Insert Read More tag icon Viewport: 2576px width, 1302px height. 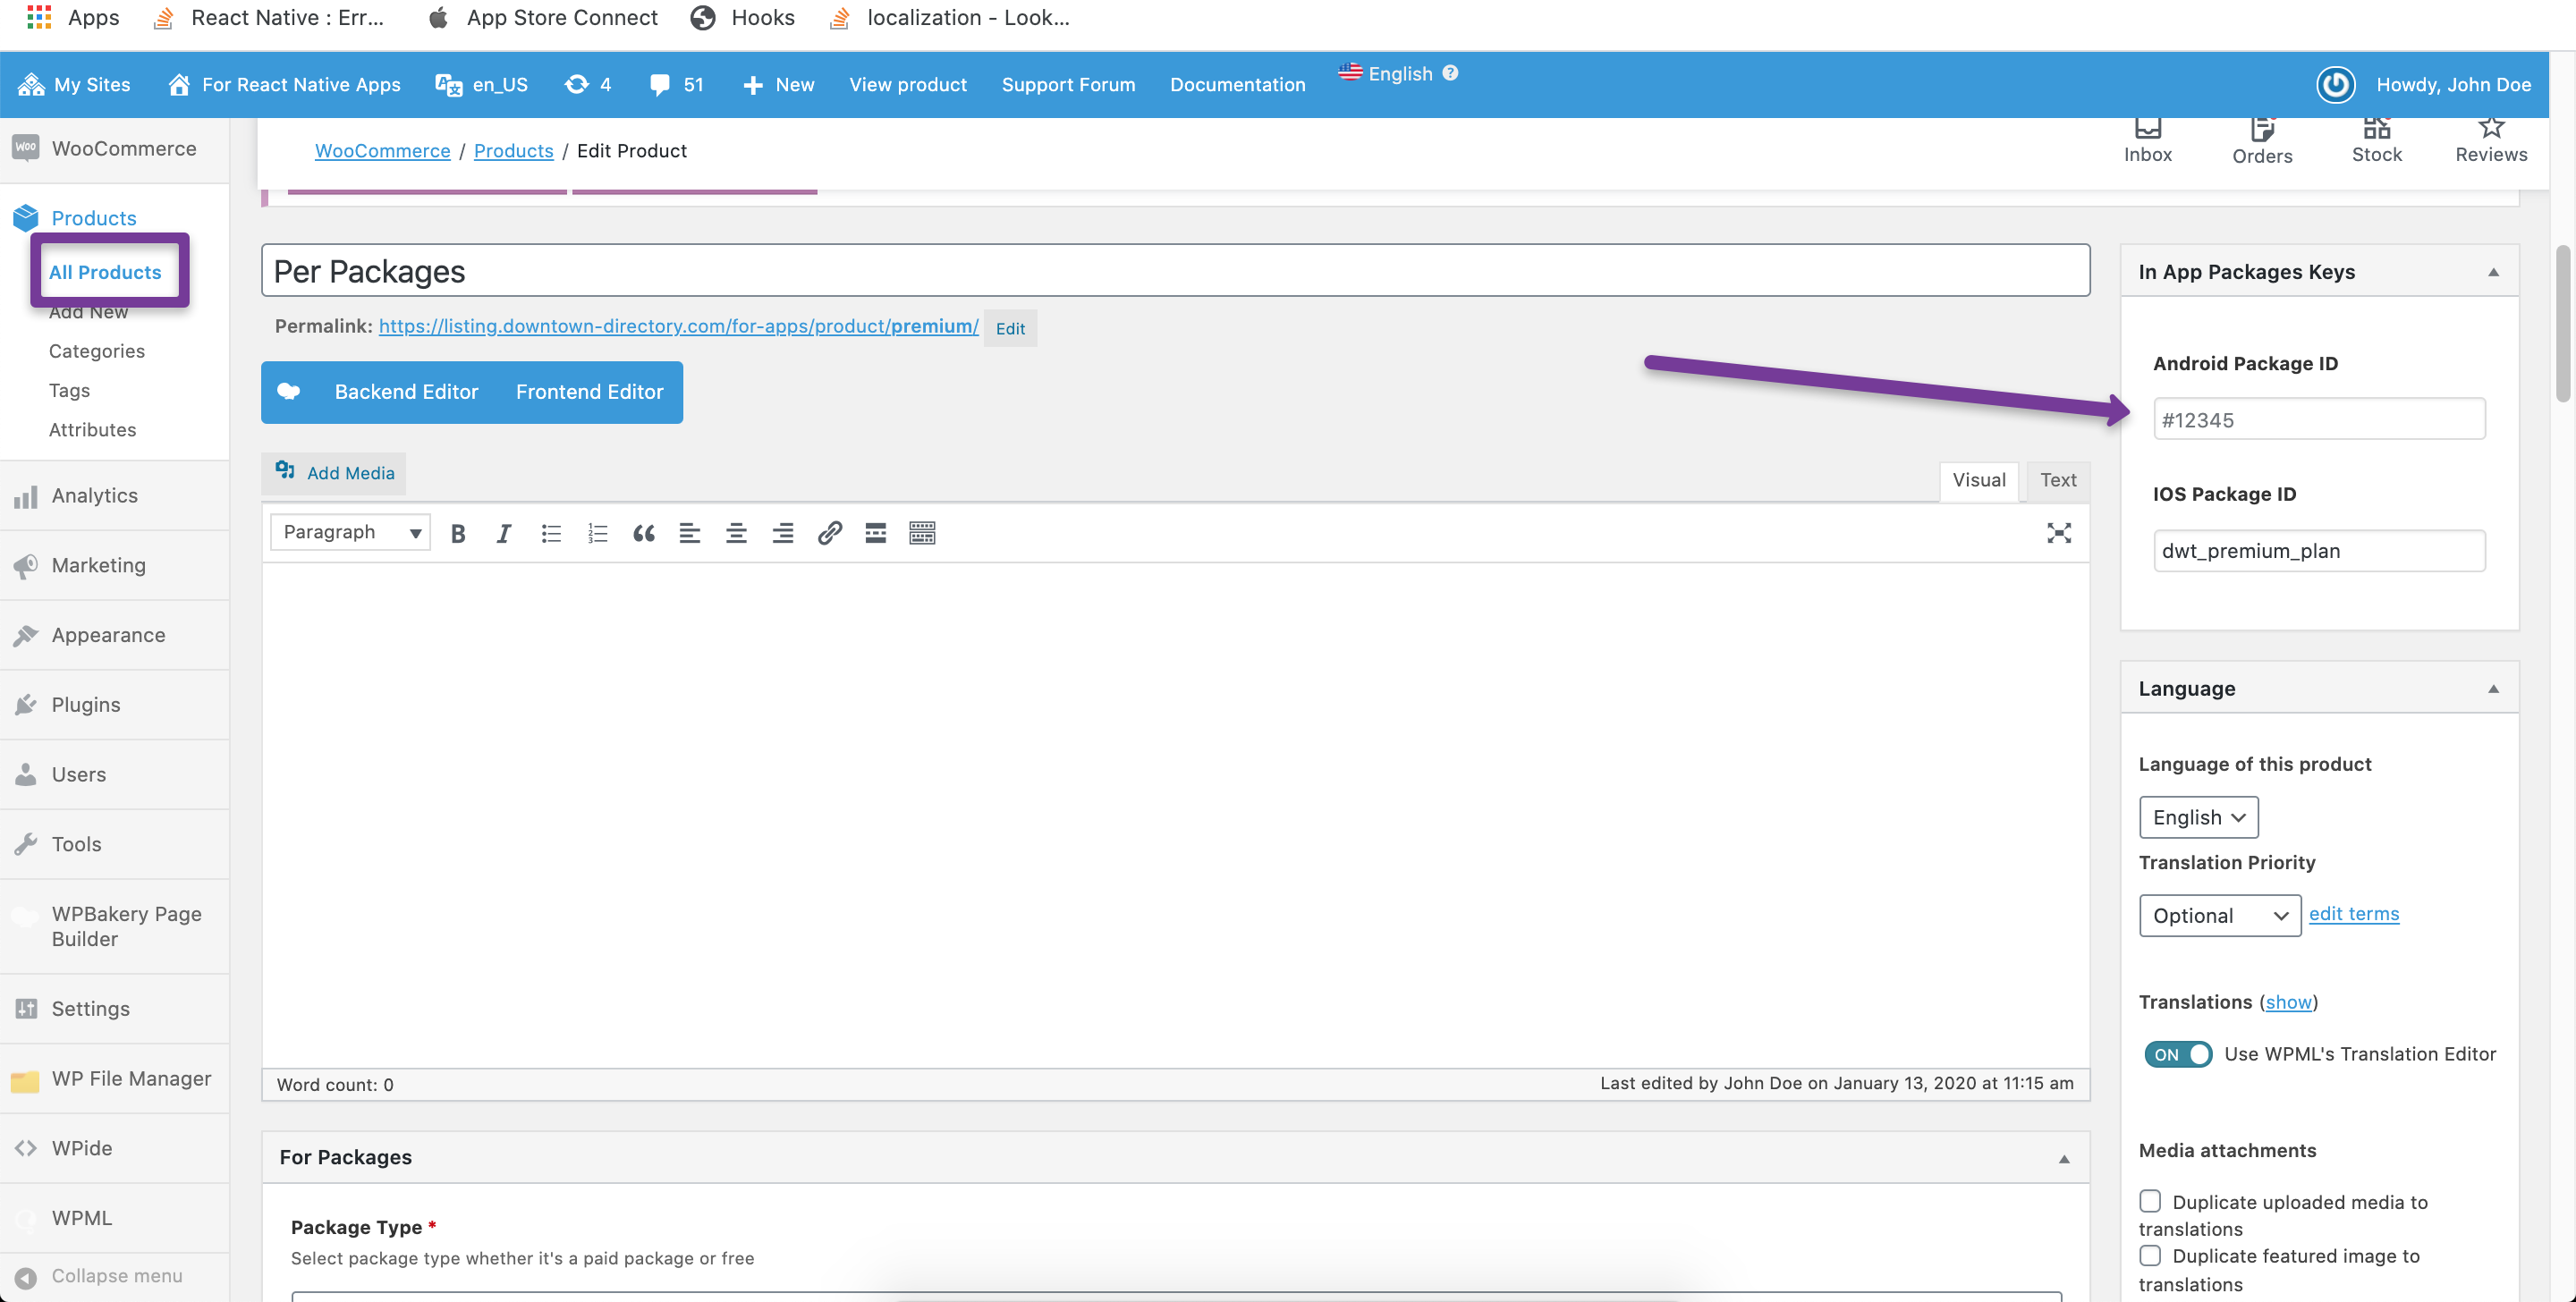point(876,533)
